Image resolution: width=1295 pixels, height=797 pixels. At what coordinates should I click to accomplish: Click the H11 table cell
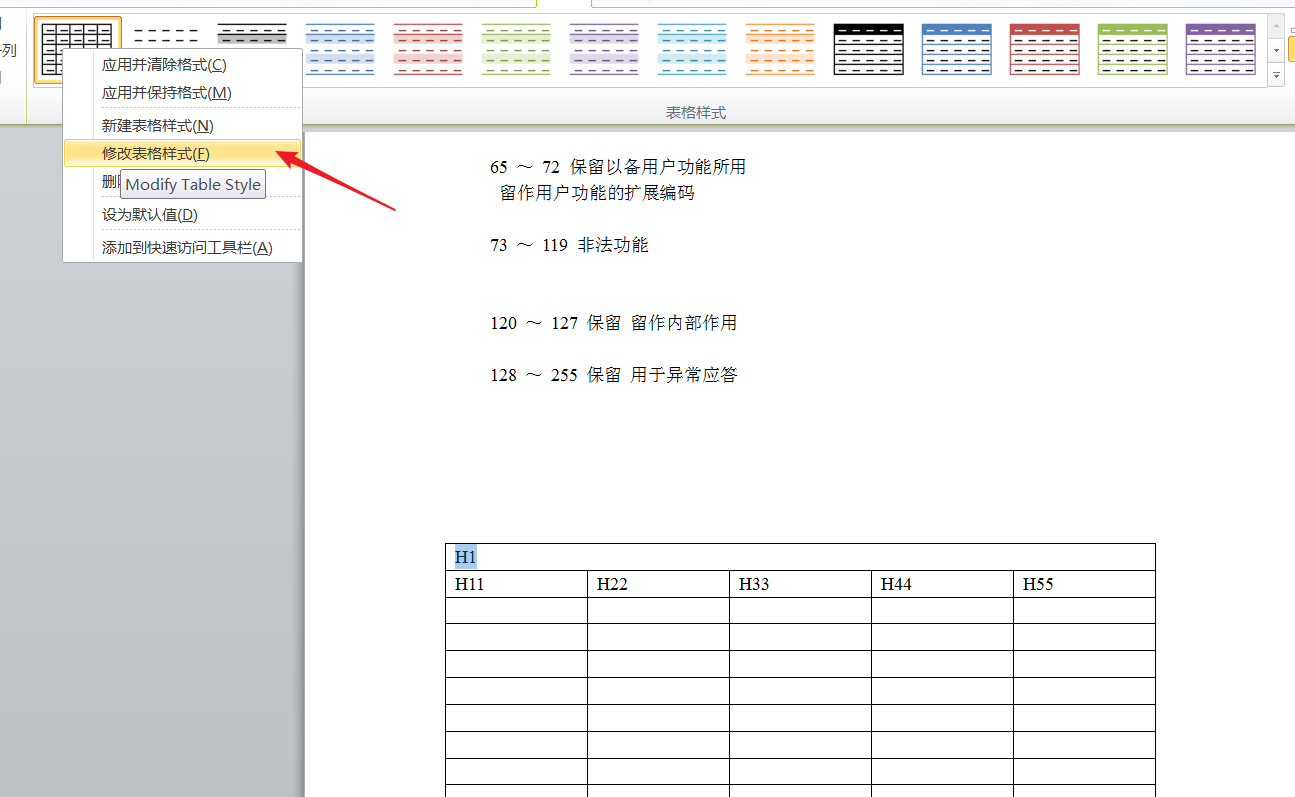pos(516,584)
